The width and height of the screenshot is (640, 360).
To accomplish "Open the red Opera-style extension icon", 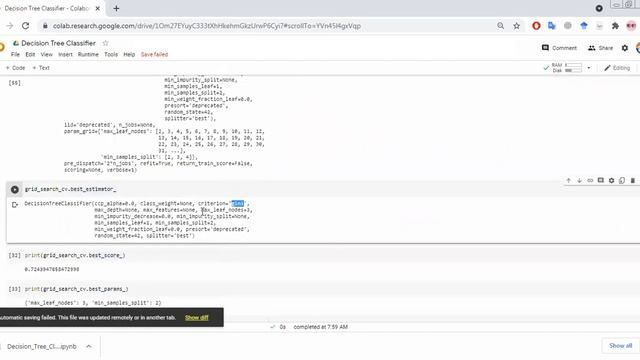I will pyautogui.click(x=536, y=26).
